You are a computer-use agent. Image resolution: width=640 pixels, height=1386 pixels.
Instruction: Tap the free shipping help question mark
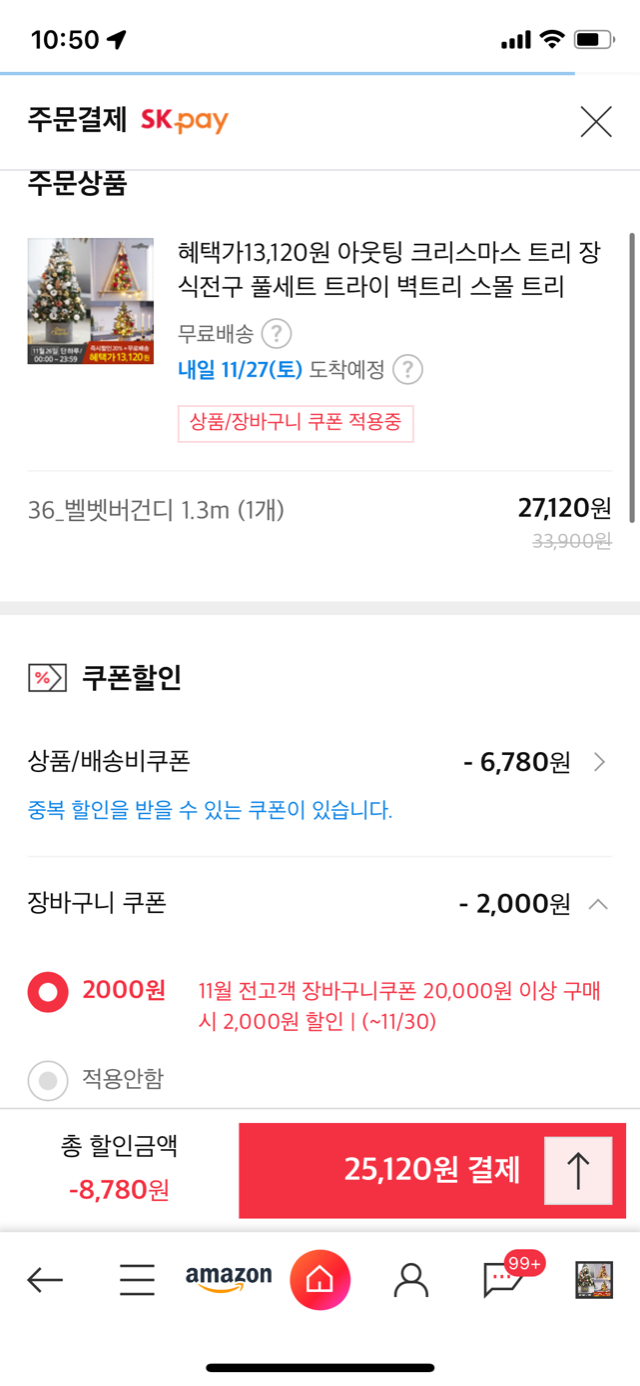pyautogui.click(x=276, y=333)
